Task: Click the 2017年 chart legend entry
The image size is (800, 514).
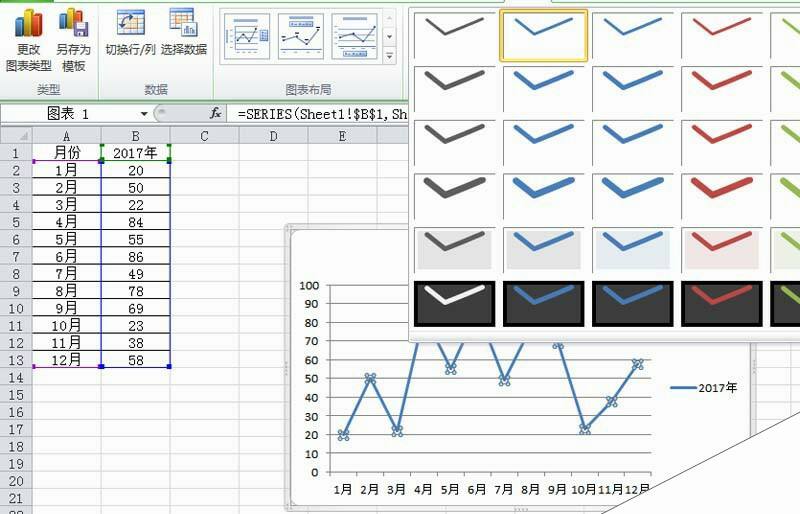Action: [704, 388]
